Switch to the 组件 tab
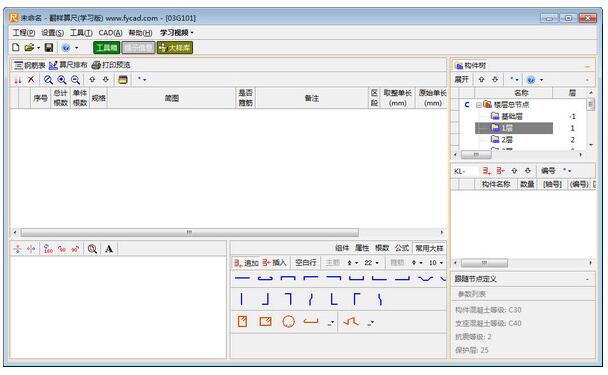The image size is (608, 375). click(342, 248)
